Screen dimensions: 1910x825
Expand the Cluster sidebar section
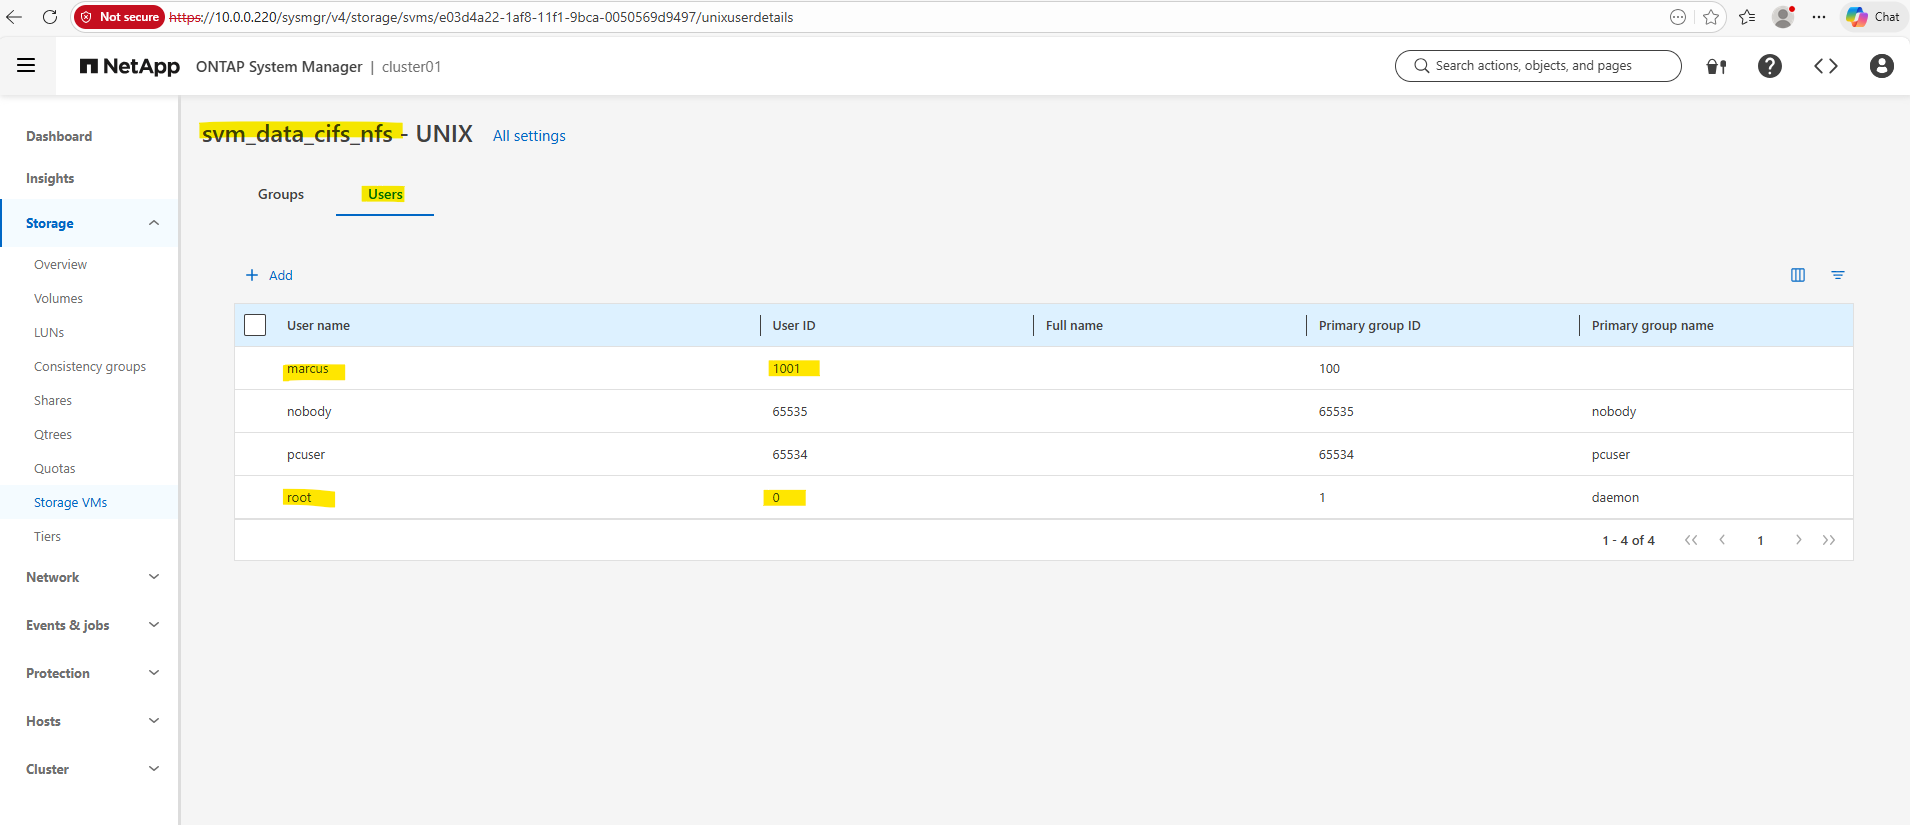(x=153, y=769)
